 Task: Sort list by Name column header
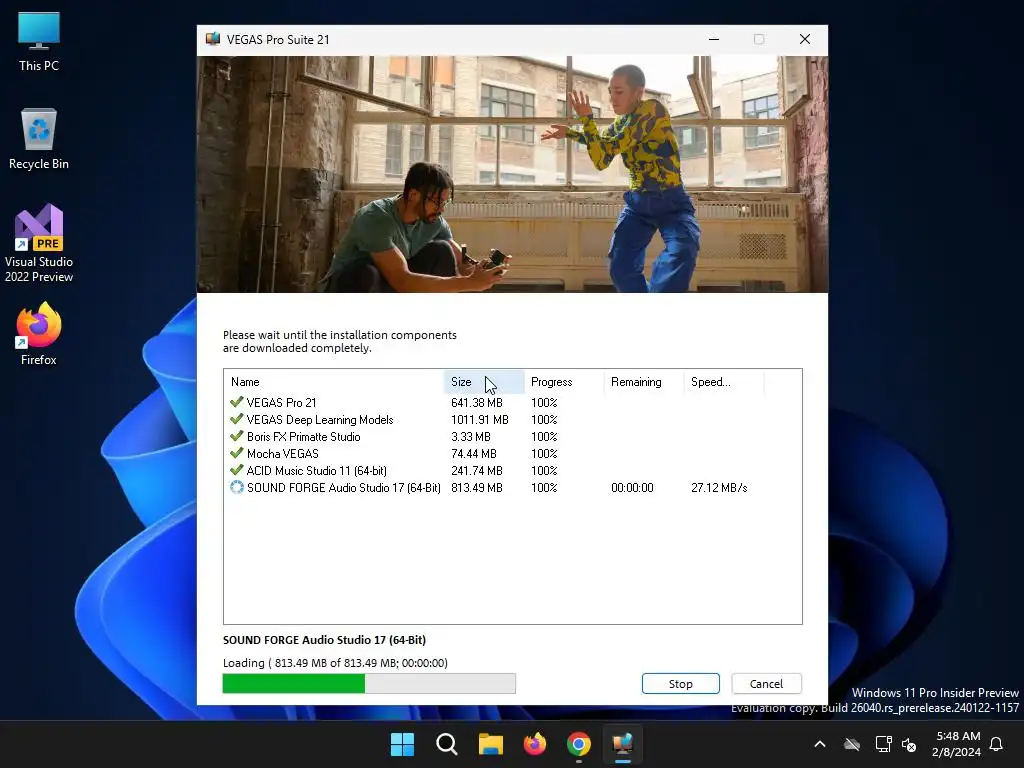(334, 382)
